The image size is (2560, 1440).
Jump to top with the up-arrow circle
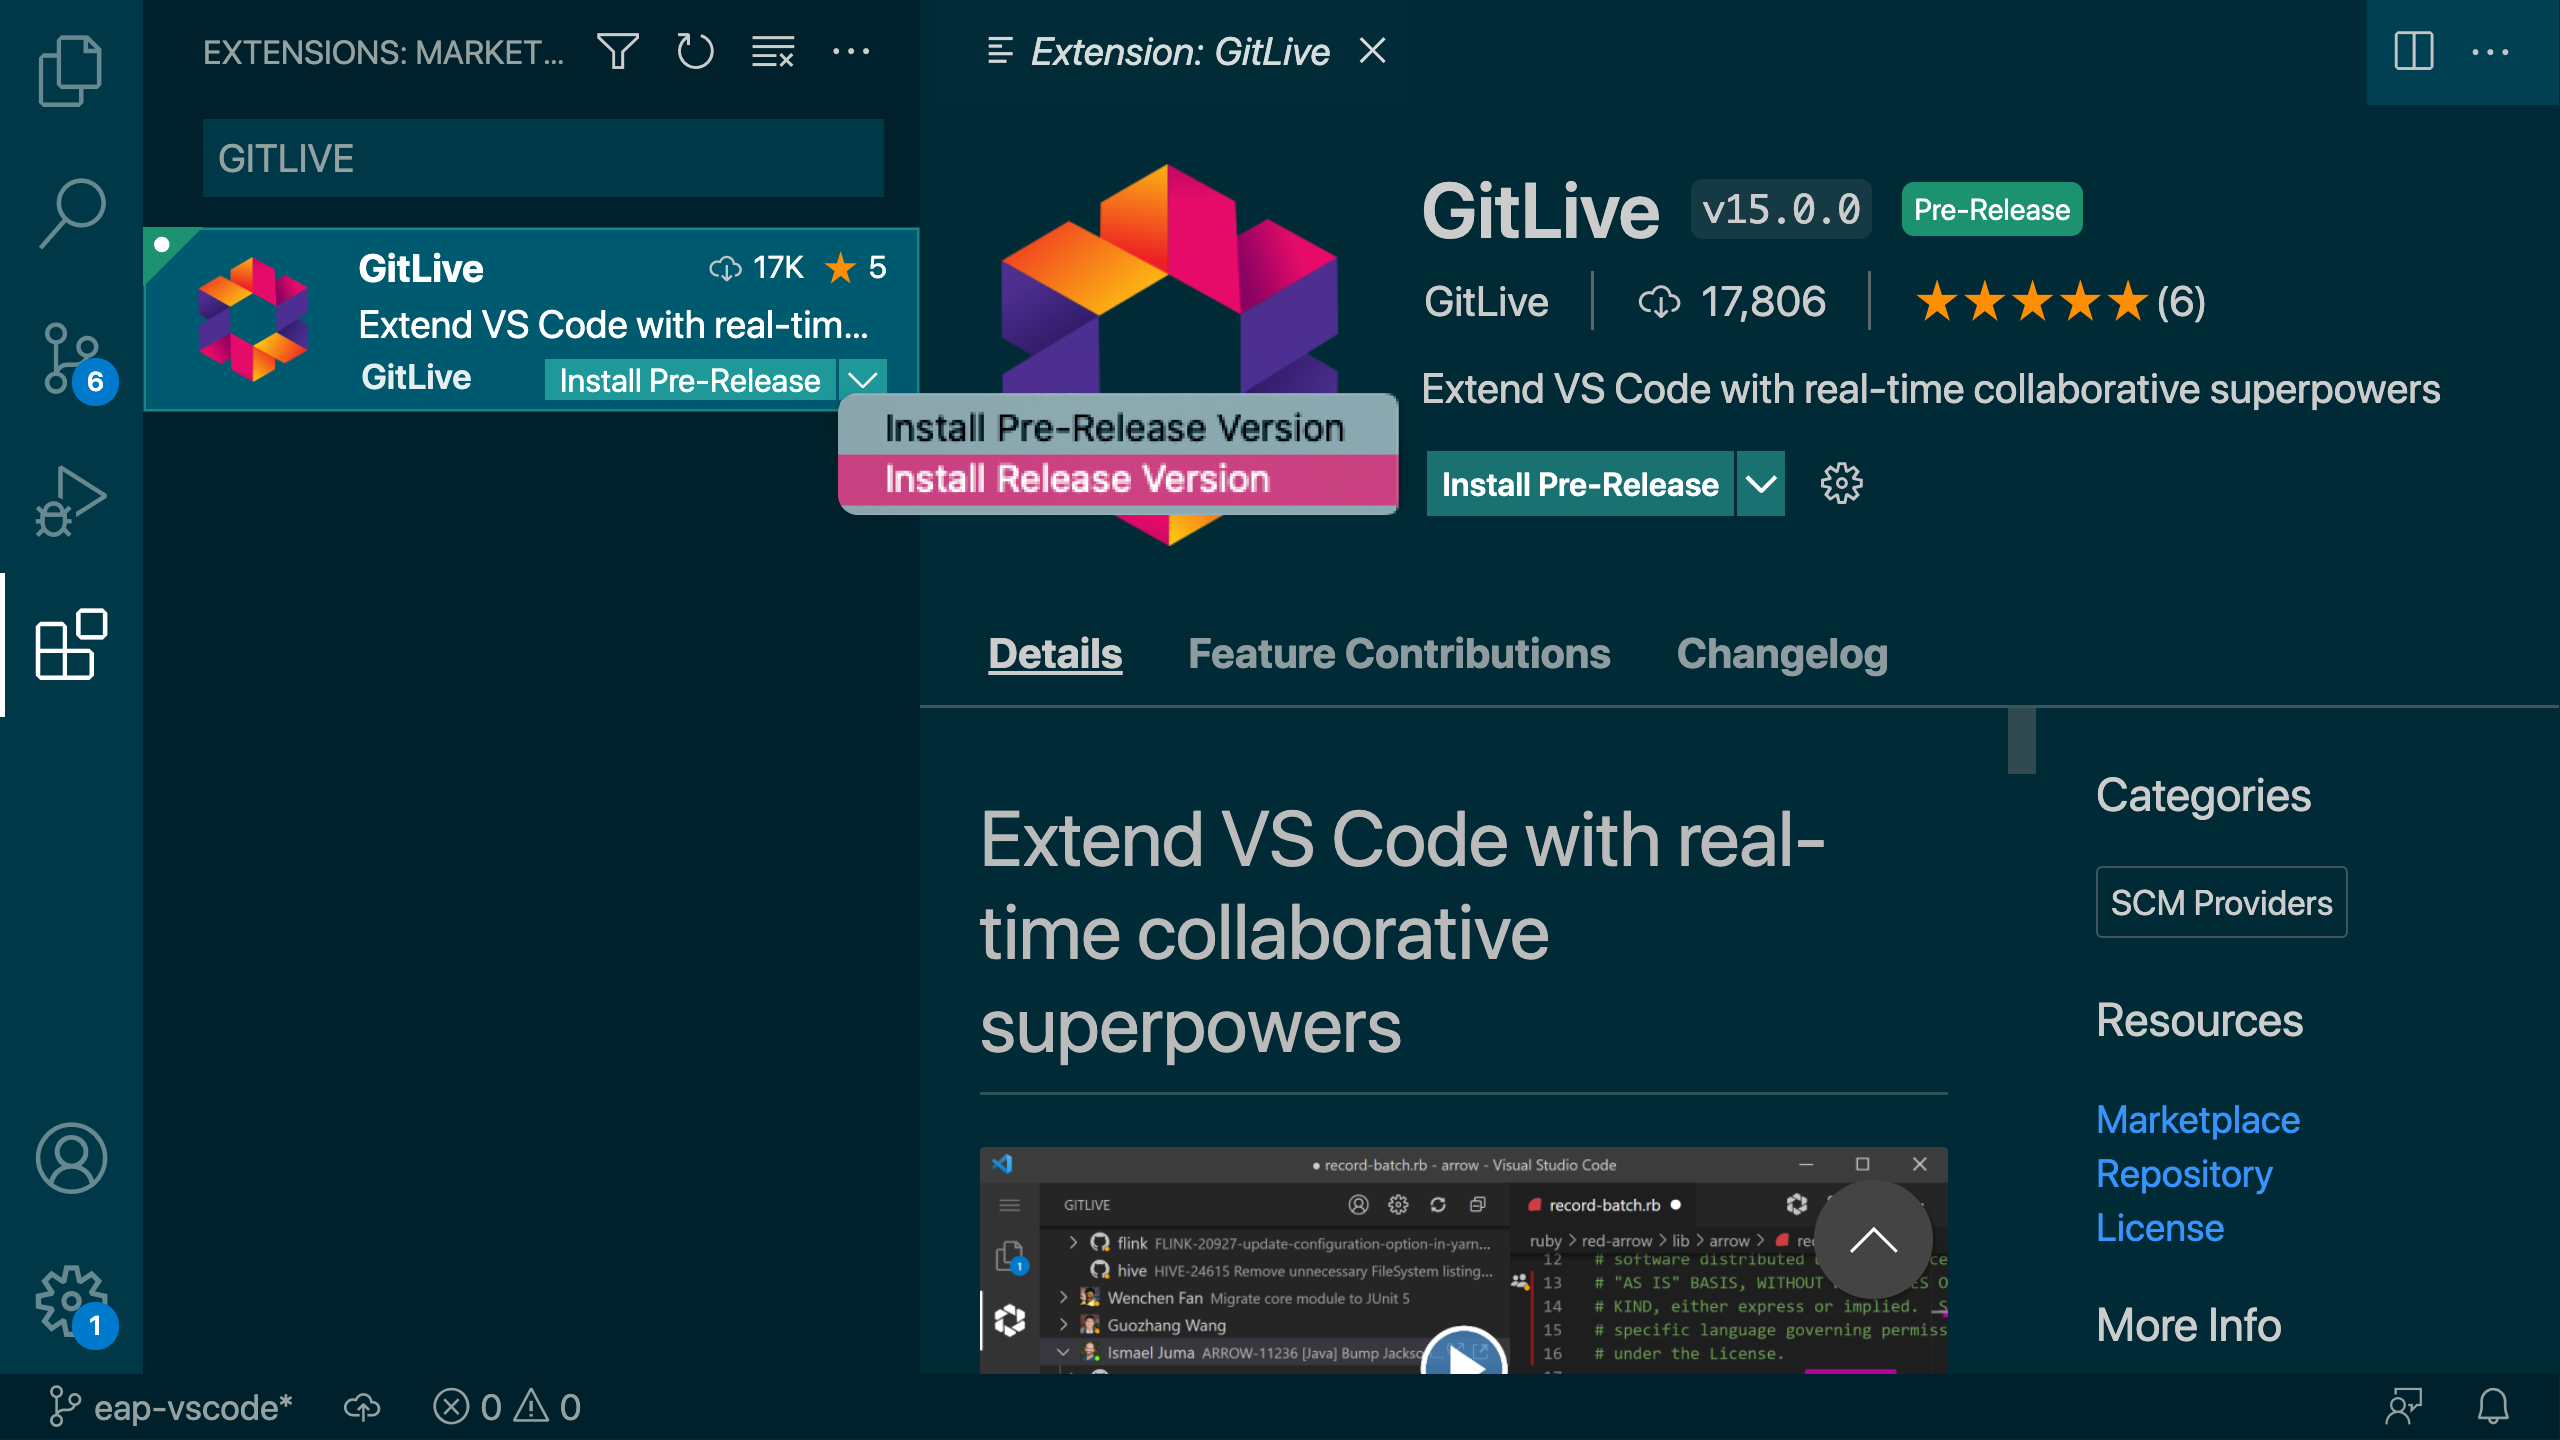pos(1873,1240)
